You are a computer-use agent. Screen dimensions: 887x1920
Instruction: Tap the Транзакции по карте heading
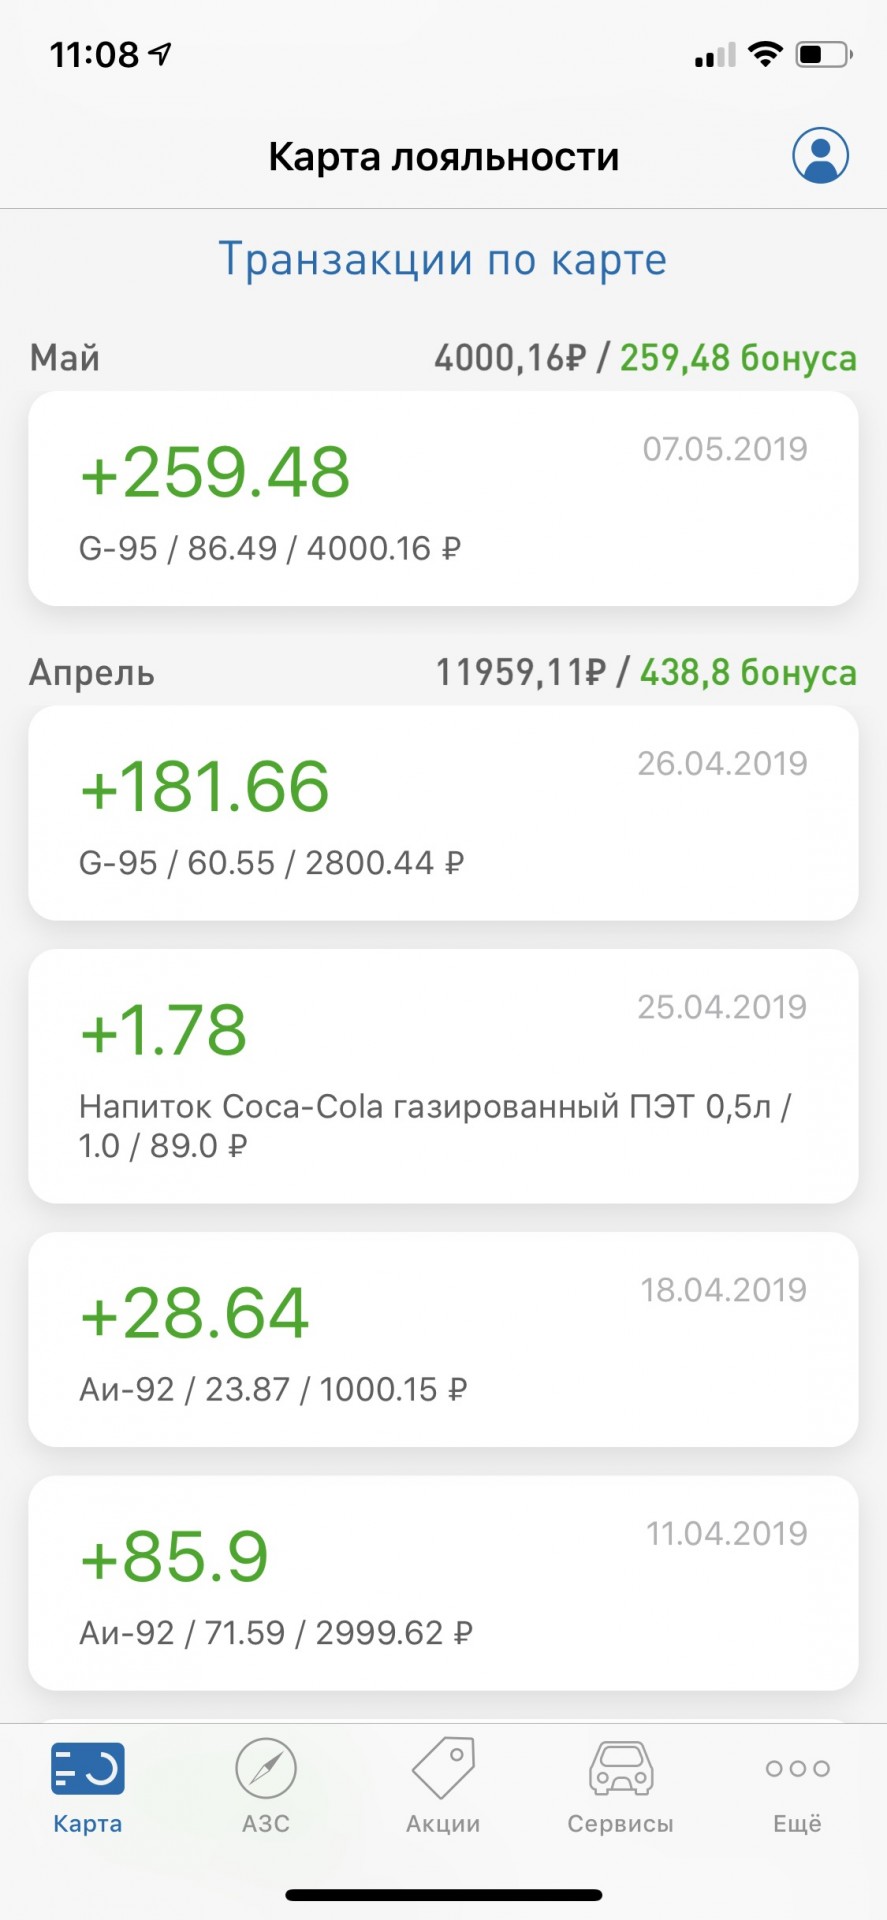(x=443, y=260)
